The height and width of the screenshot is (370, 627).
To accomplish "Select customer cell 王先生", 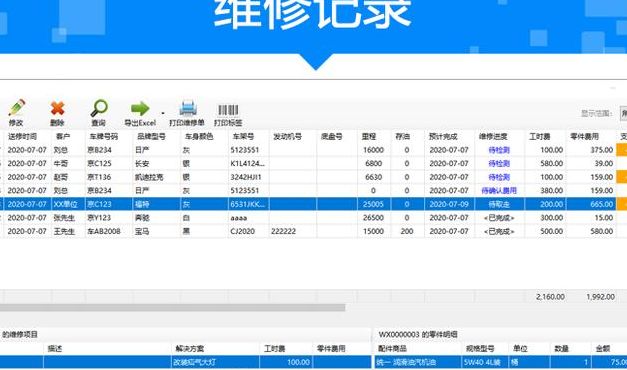I will pyautogui.click(x=64, y=232).
